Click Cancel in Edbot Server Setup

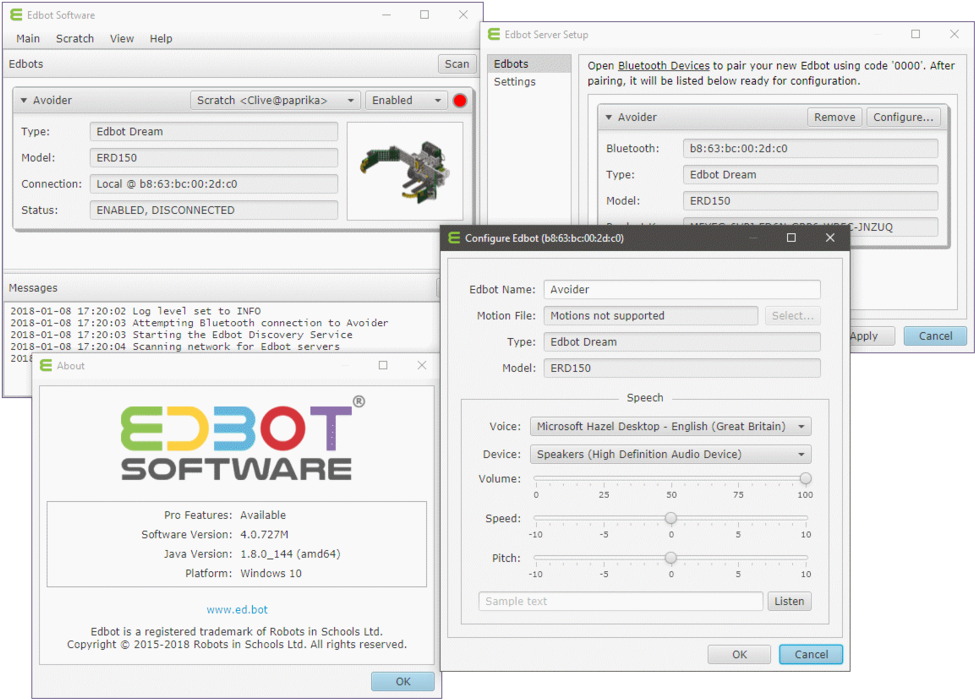coord(935,336)
